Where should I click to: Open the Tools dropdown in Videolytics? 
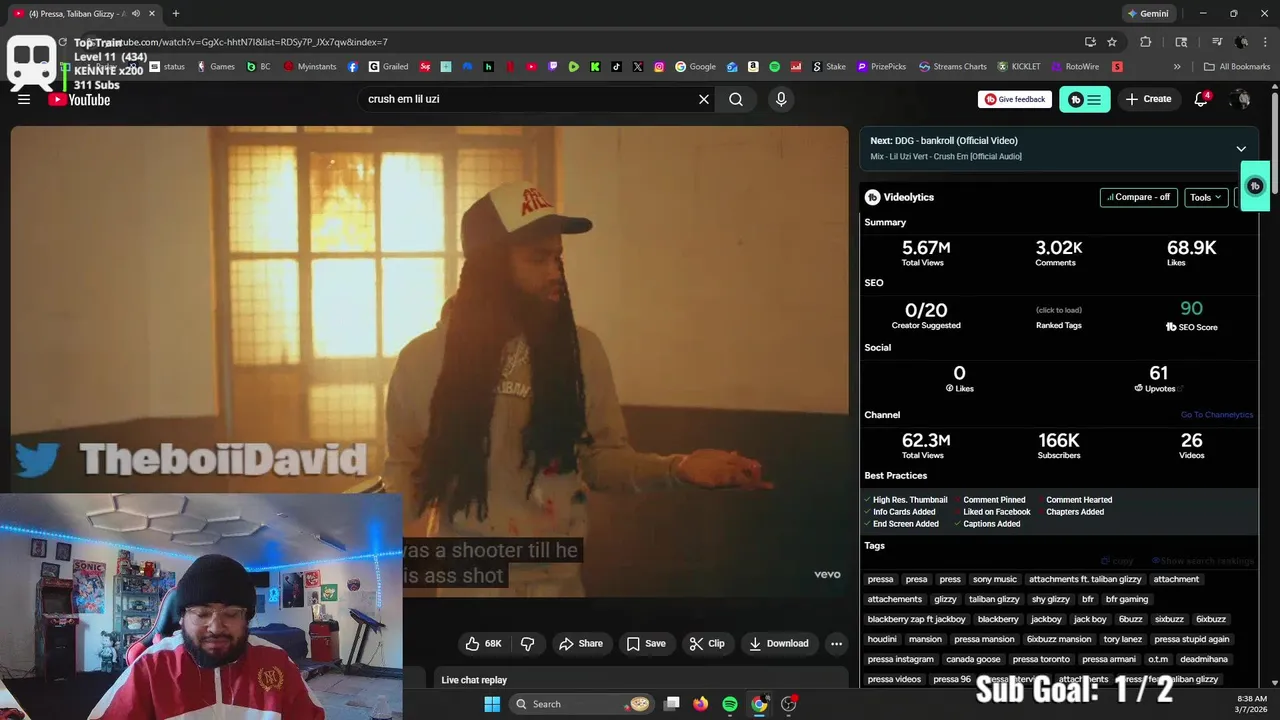1206,197
